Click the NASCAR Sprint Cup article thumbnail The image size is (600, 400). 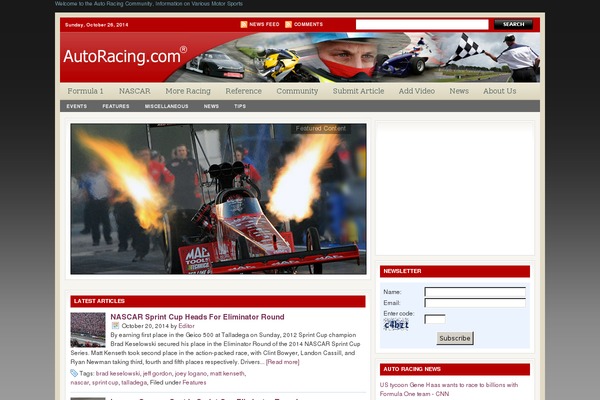click(x=88, y=330)
